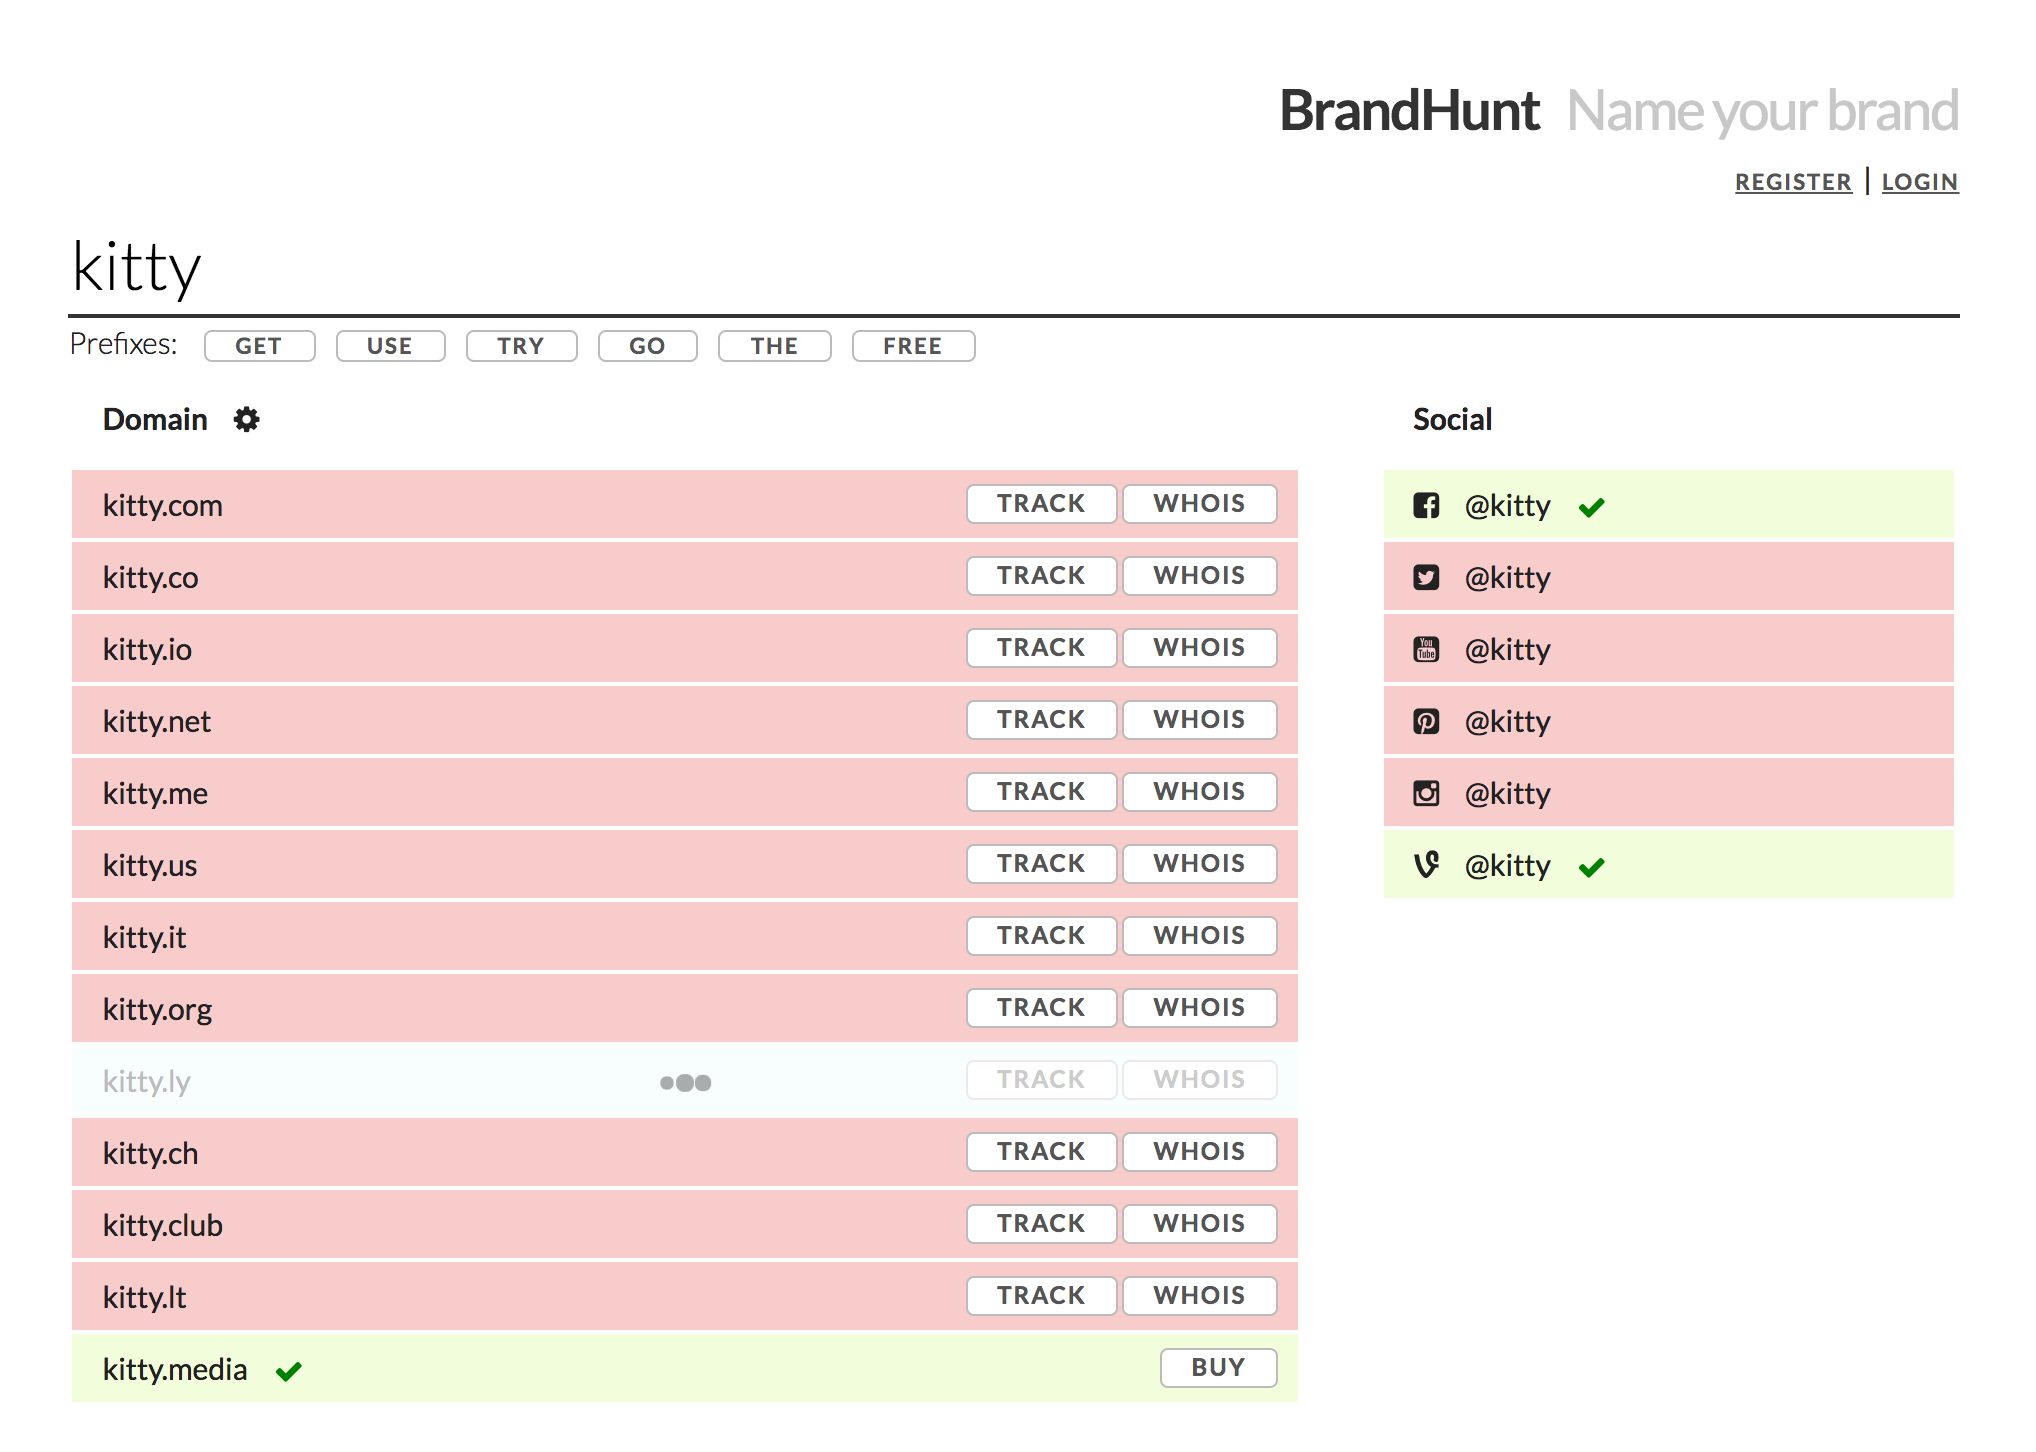Click the YouTube icon for @kitty

click(1426, 650)
